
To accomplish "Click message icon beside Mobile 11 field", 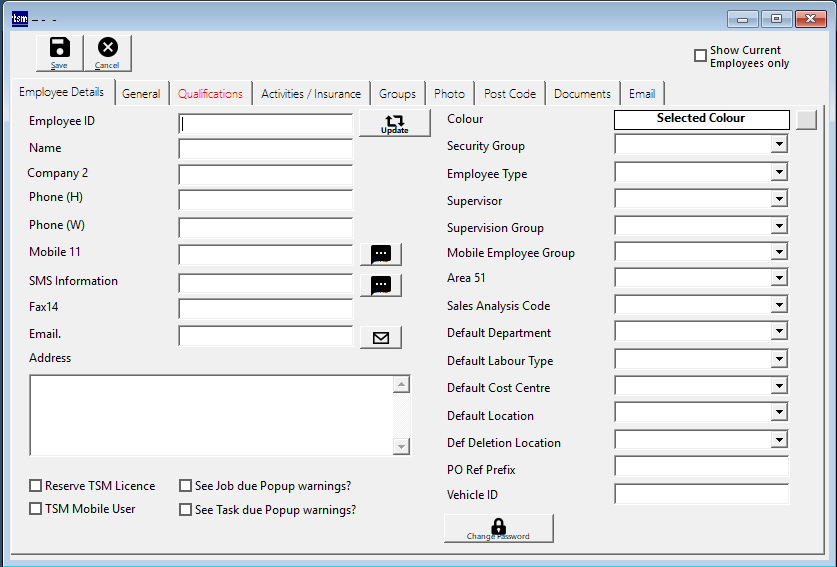I will [x=380, y=254].
